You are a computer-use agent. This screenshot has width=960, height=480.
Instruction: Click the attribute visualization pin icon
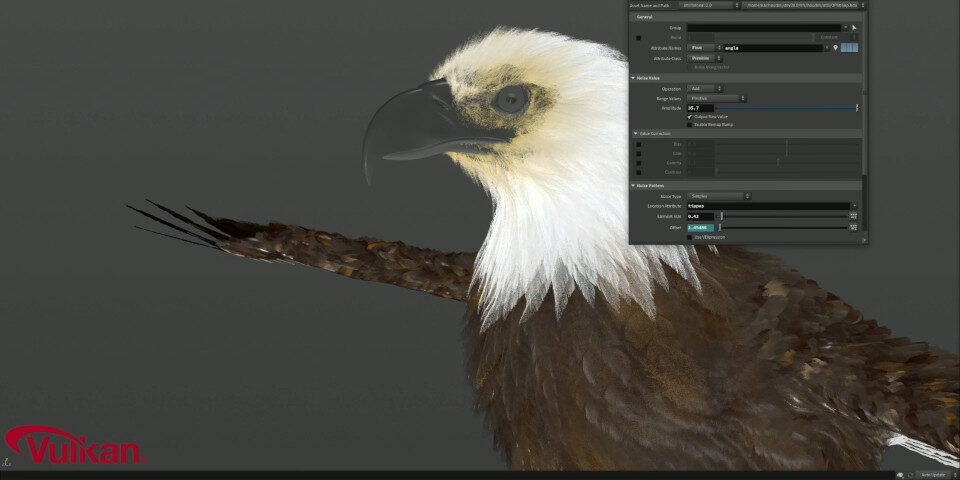click(x=836, y=48)
